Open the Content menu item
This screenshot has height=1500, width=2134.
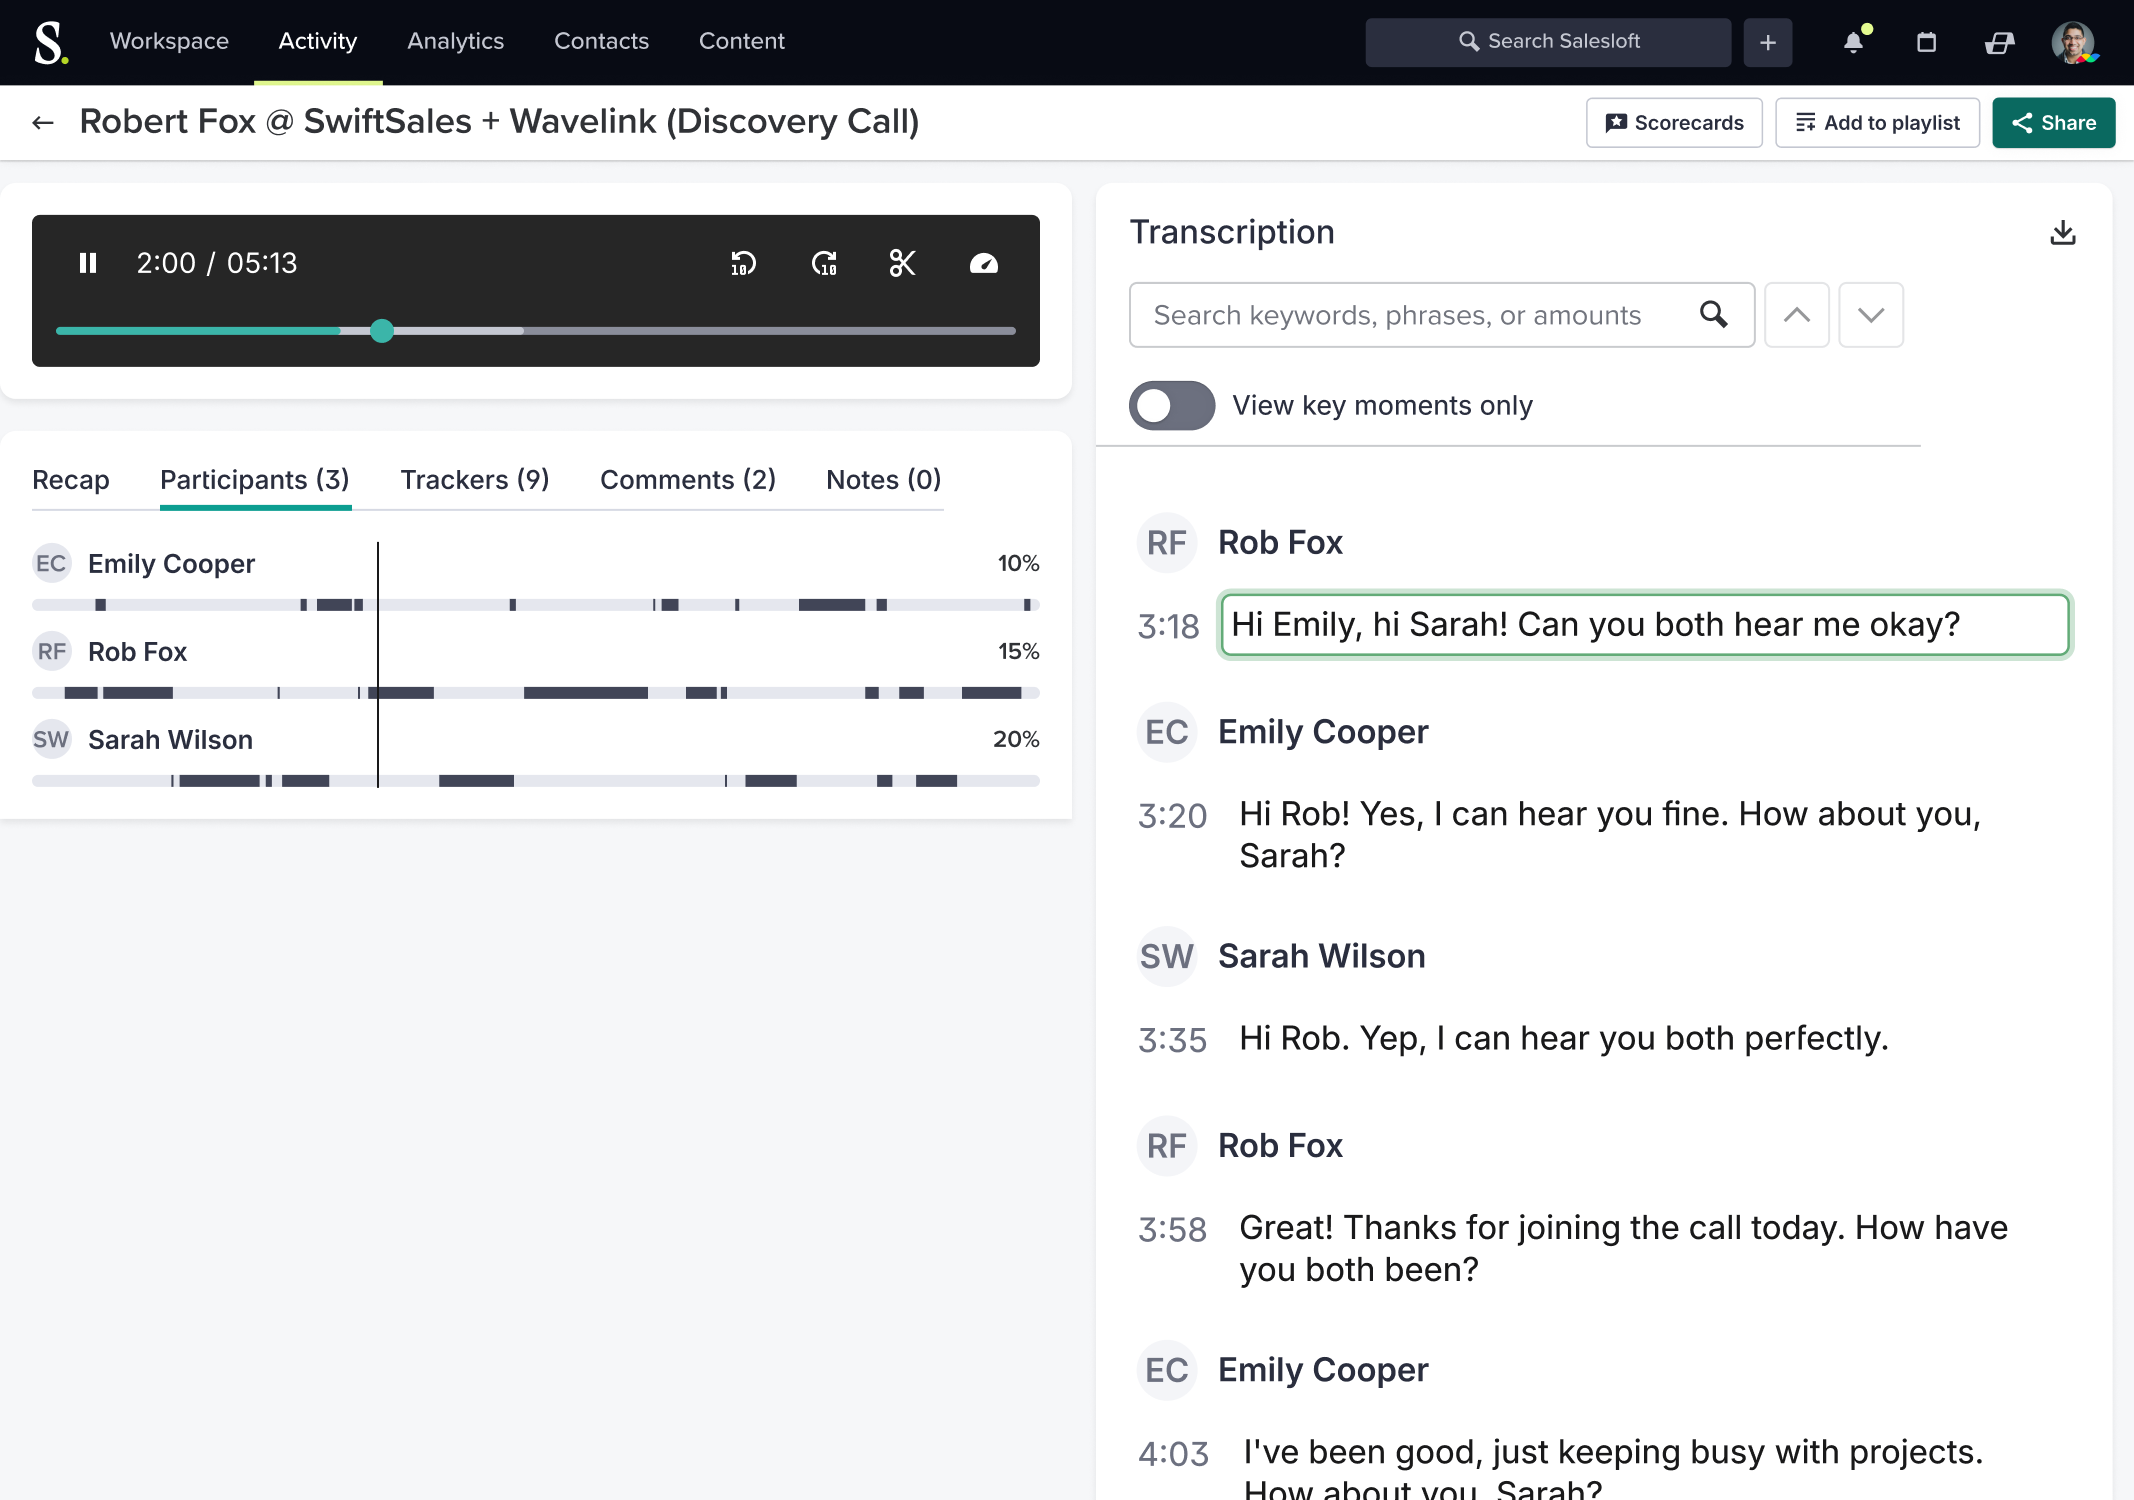pos(741,41)
